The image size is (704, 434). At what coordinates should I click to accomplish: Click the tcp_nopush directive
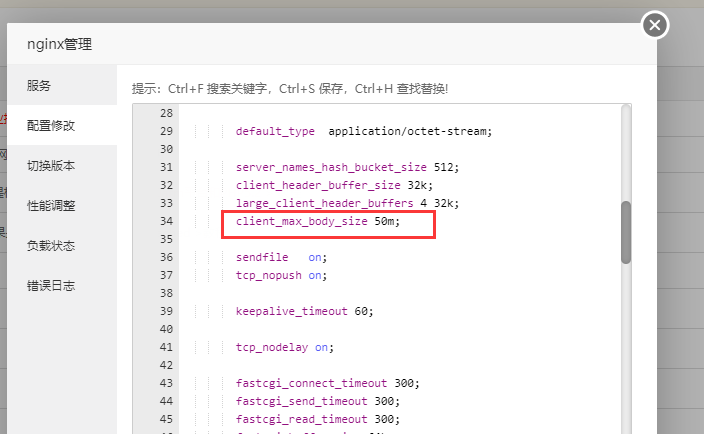[269, 275]
